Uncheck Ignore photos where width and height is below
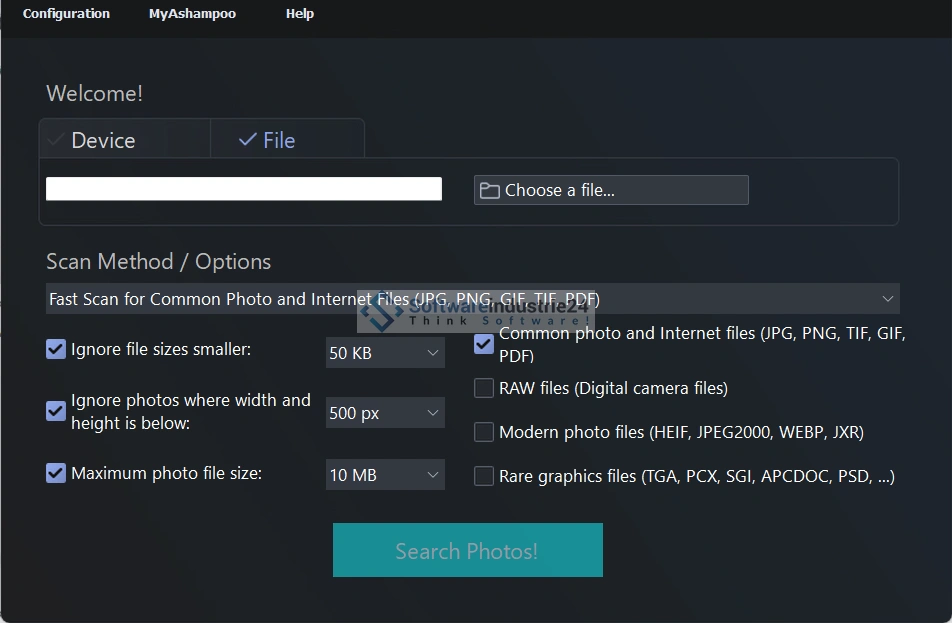 click(56, 411)
